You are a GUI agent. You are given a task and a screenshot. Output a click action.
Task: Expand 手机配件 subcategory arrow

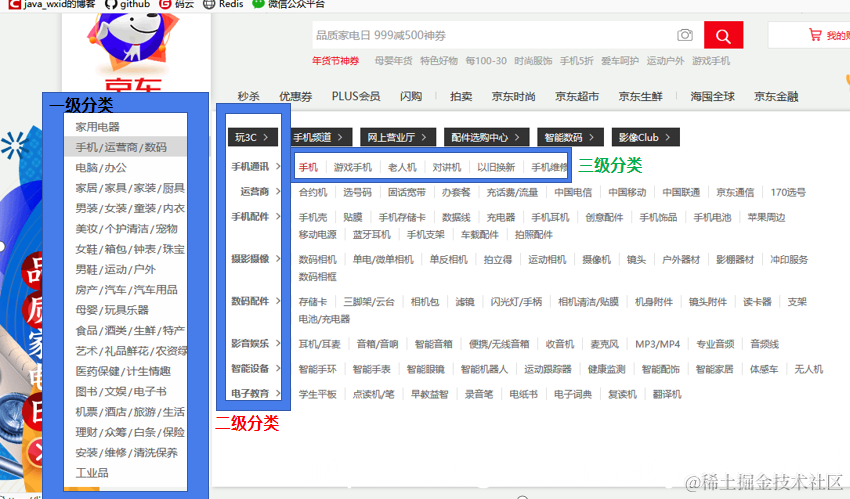coord(278,216)
